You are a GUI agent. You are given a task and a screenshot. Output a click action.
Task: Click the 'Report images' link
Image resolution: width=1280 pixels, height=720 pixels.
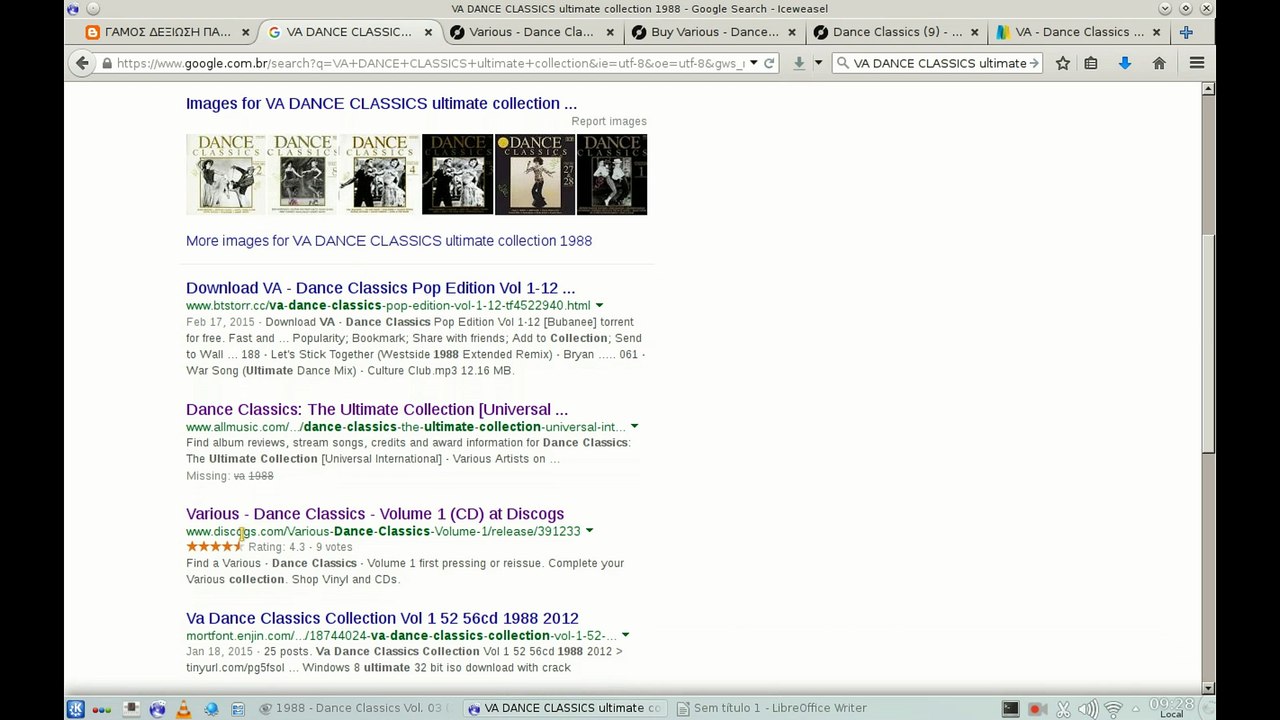[x=609, y=121]
